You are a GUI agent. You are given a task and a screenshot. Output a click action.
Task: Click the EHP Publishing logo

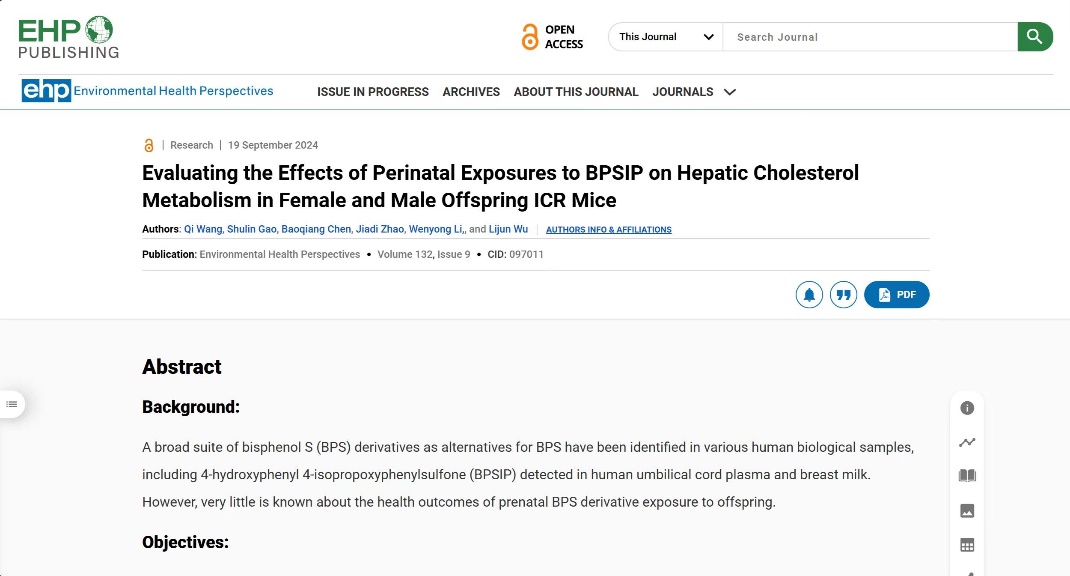coord(68,37)
